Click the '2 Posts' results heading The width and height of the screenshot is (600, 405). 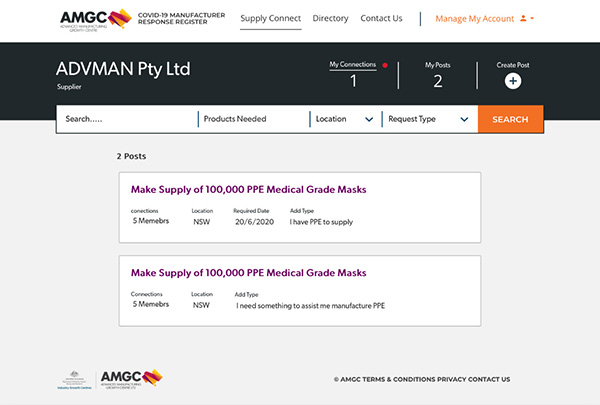(x=131, y=156)
